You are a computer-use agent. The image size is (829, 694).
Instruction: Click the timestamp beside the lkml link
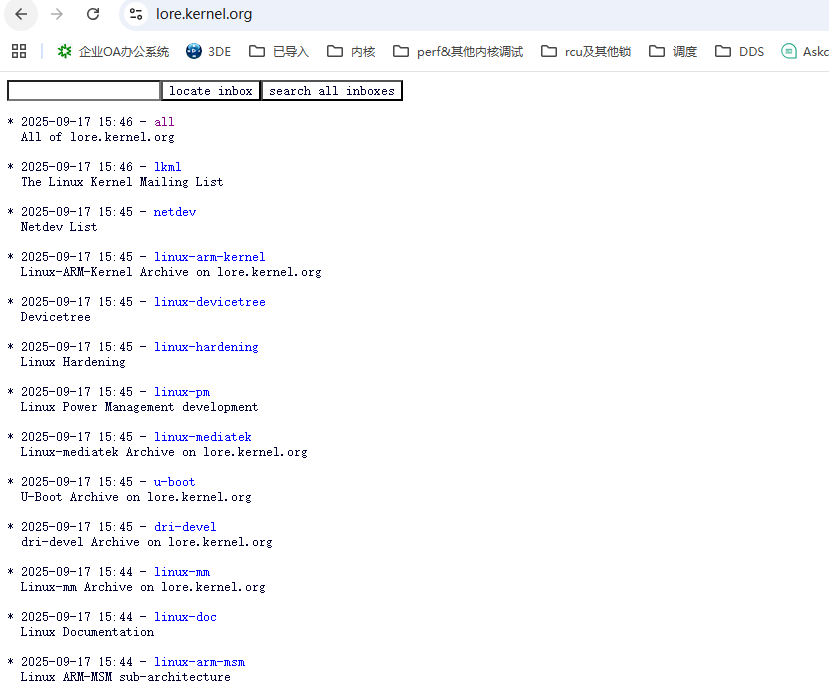click(77, 167)
